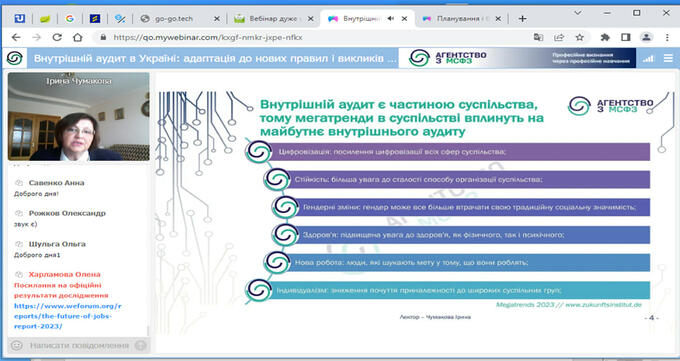Click the chat icon beside Харламова Олена
The width and height of the screenshot is (680, 361).
point(19,274)
